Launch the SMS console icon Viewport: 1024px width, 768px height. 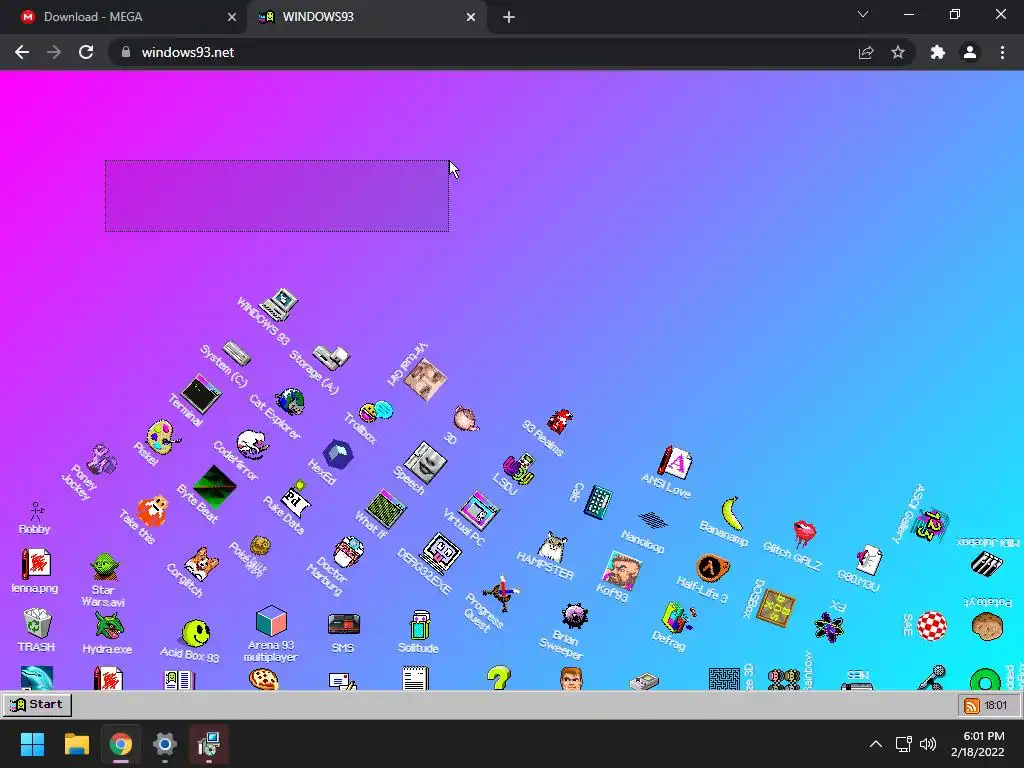(x=344, y=624)
